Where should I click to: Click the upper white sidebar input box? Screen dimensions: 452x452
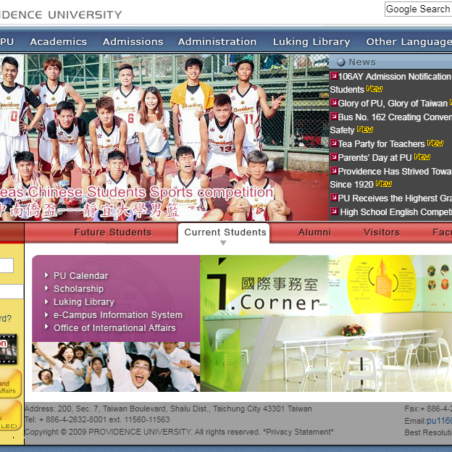point(7,266)
